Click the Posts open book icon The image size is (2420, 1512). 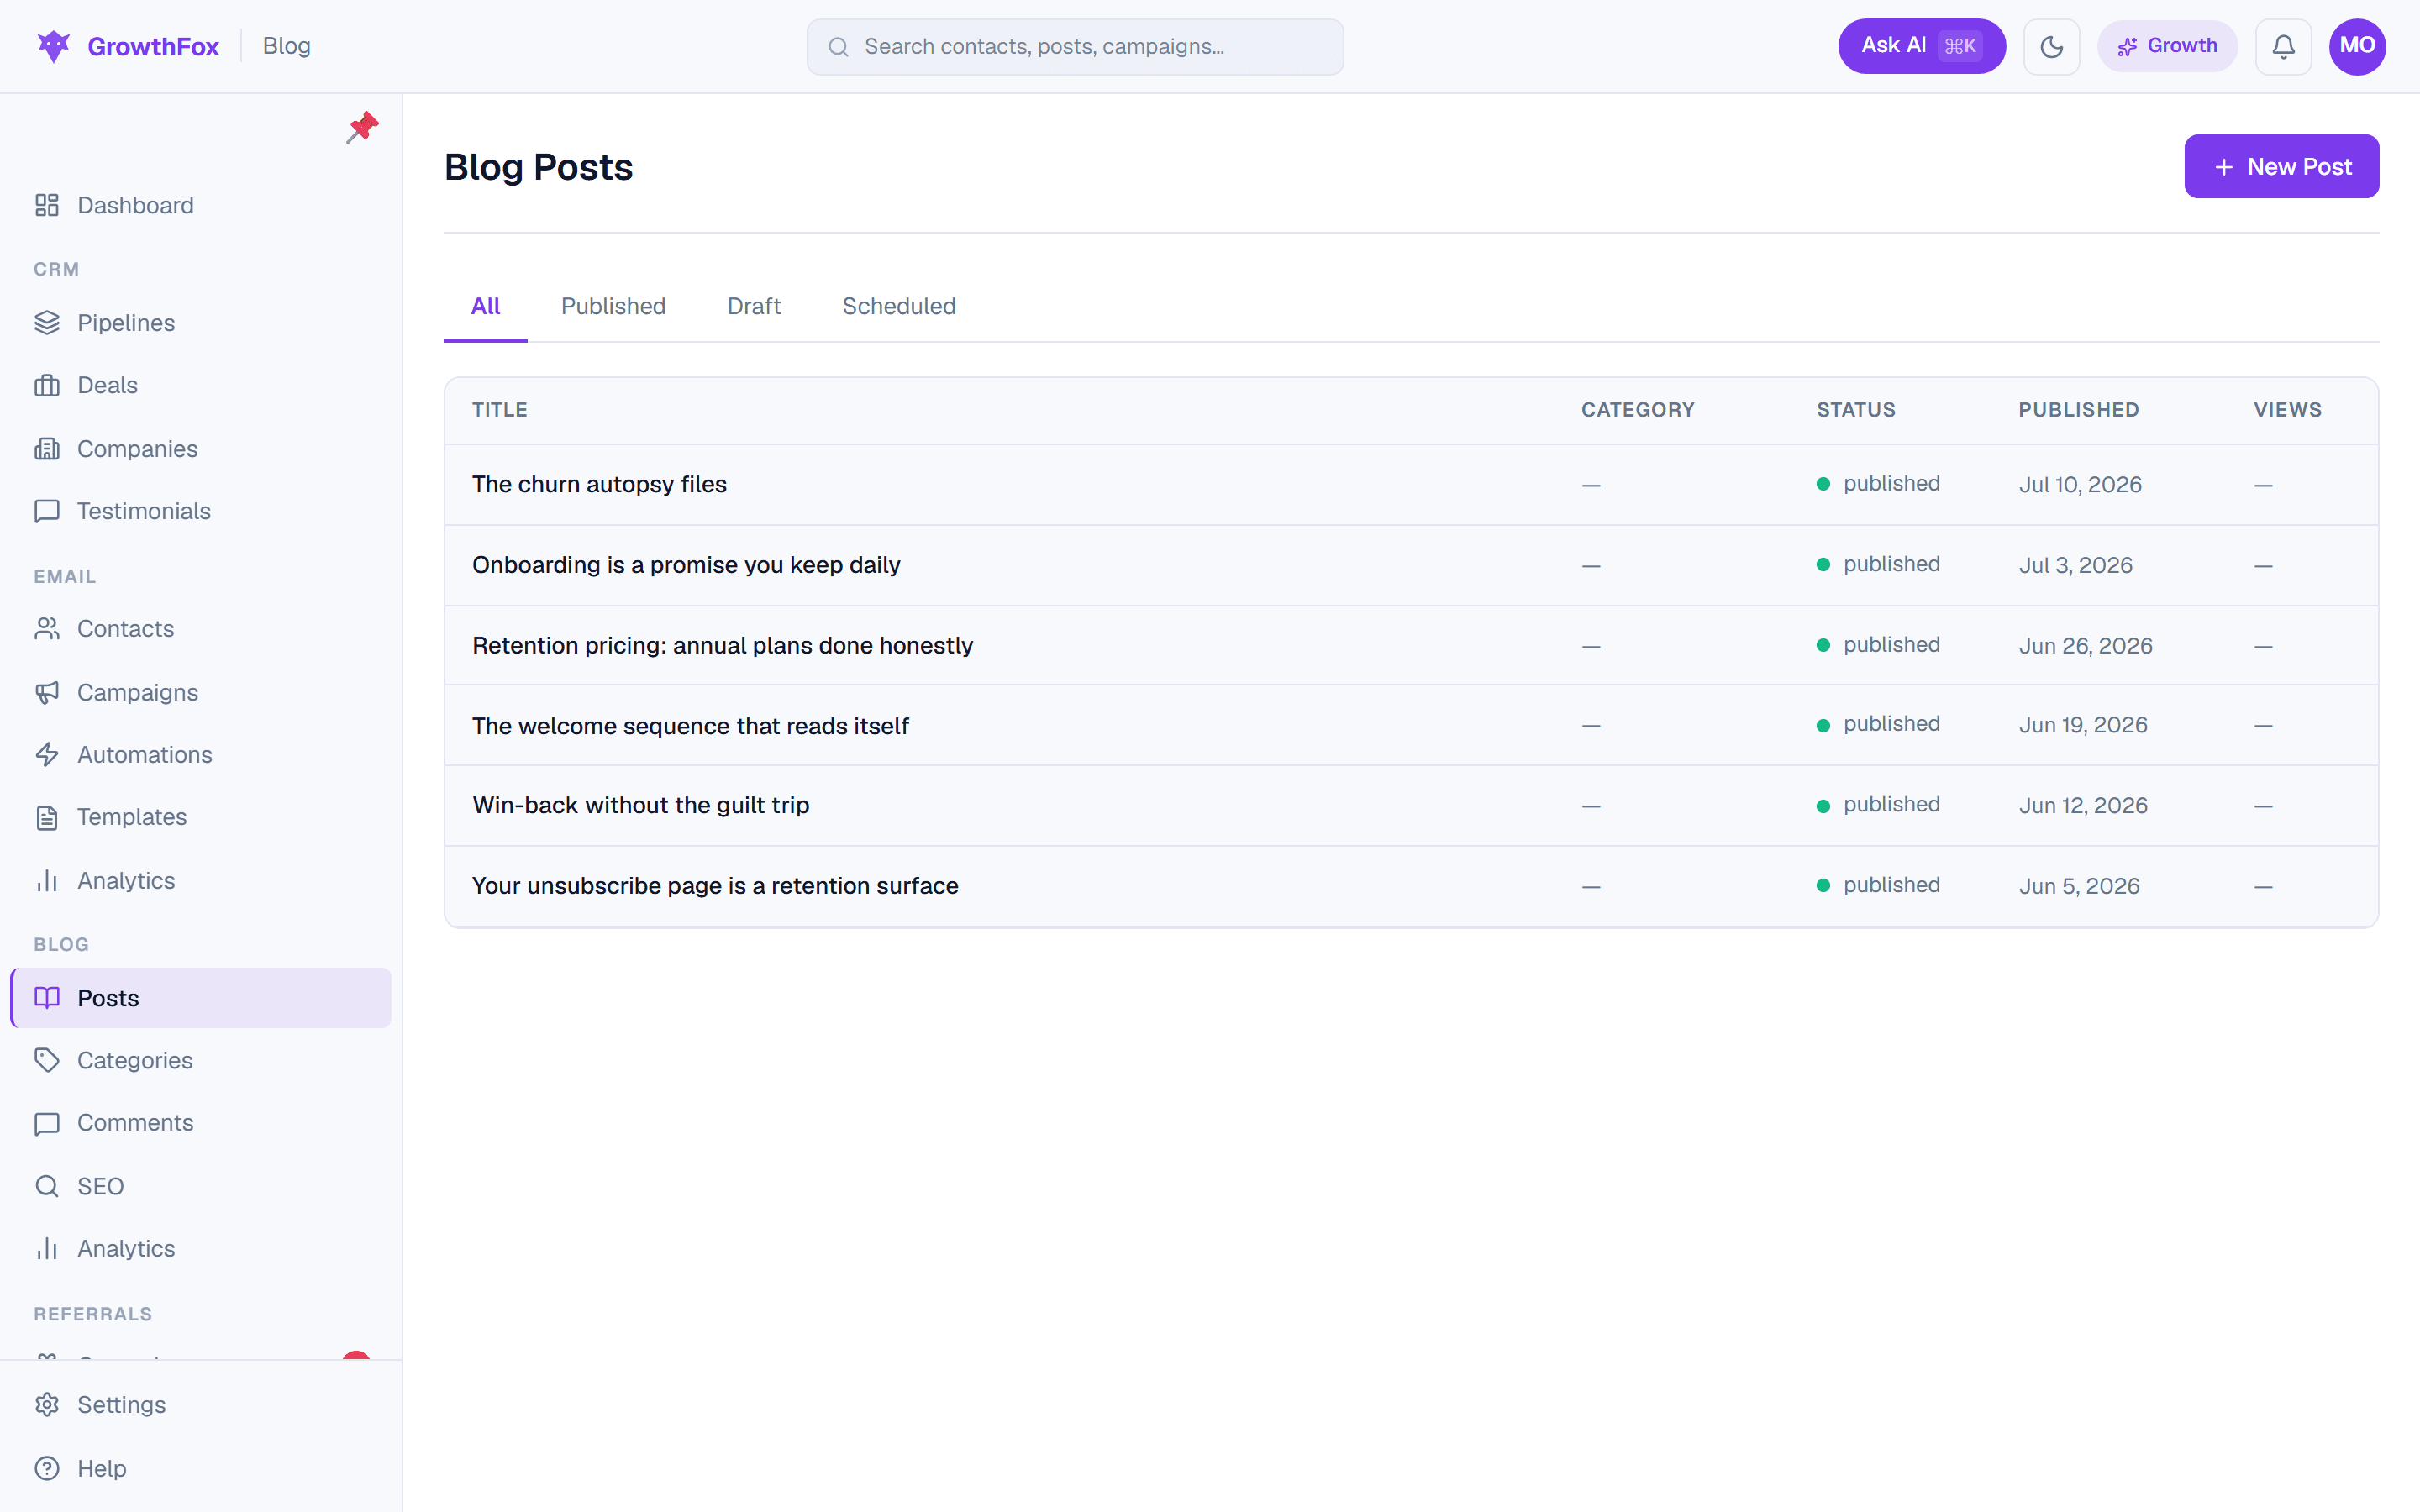pos(47,998)
